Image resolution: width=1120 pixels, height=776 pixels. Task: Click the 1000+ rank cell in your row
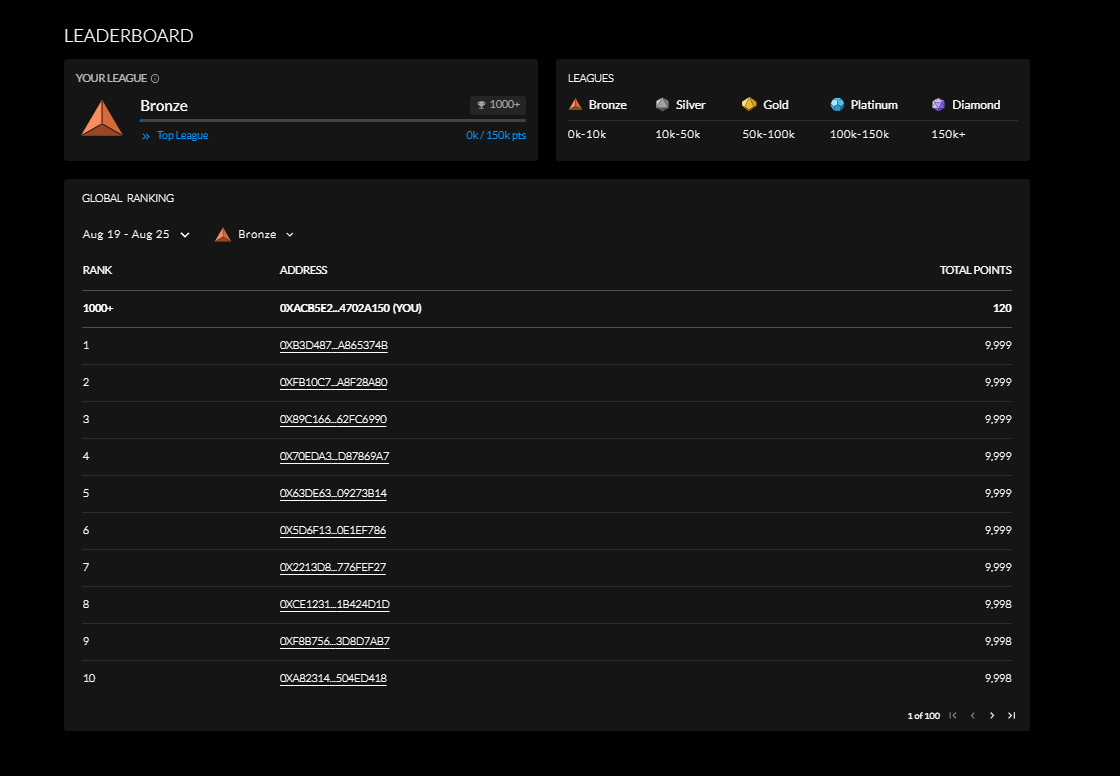[98, 308]
